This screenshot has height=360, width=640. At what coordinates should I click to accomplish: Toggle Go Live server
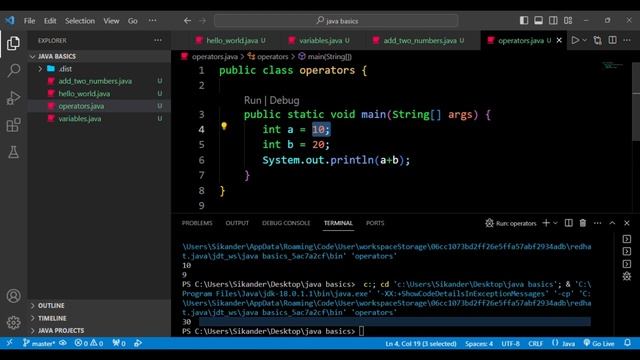click(598, 343)
